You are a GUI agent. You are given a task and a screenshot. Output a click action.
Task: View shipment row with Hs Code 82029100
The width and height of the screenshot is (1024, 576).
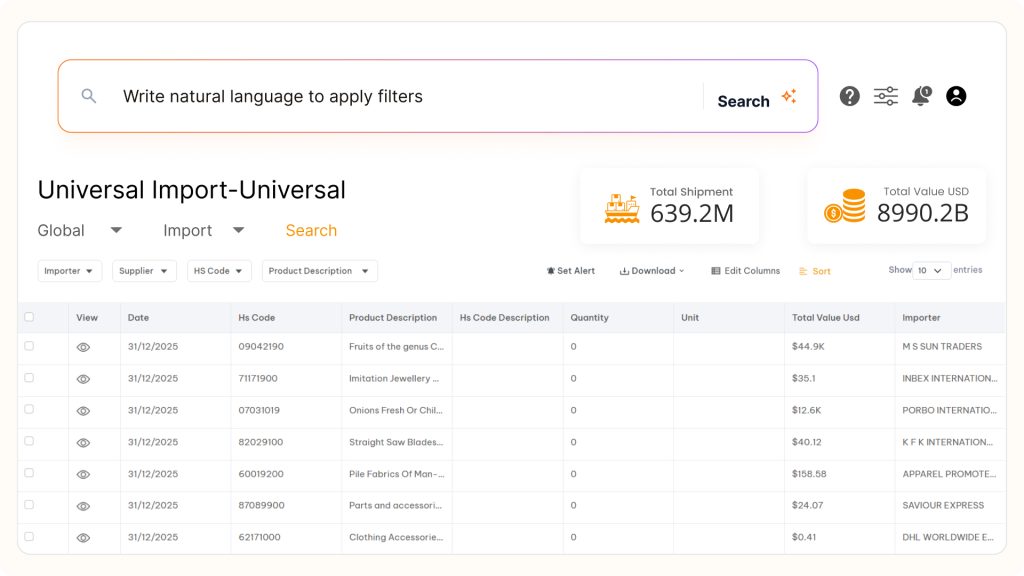pos(83,443)
